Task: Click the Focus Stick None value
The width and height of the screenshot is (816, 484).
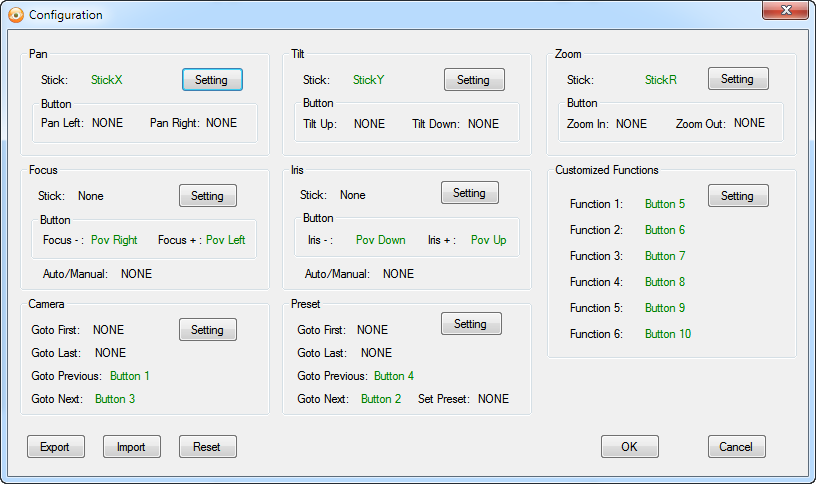Action: click(x=91, y=196)
